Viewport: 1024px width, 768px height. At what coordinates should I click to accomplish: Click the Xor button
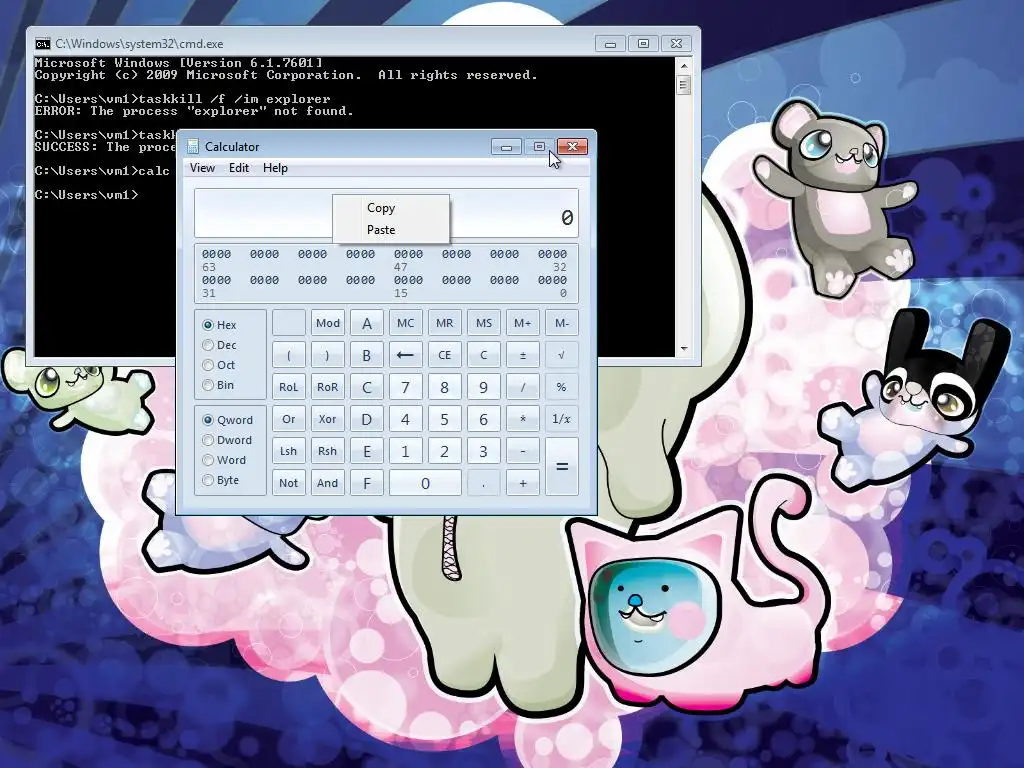click(327, 419)
